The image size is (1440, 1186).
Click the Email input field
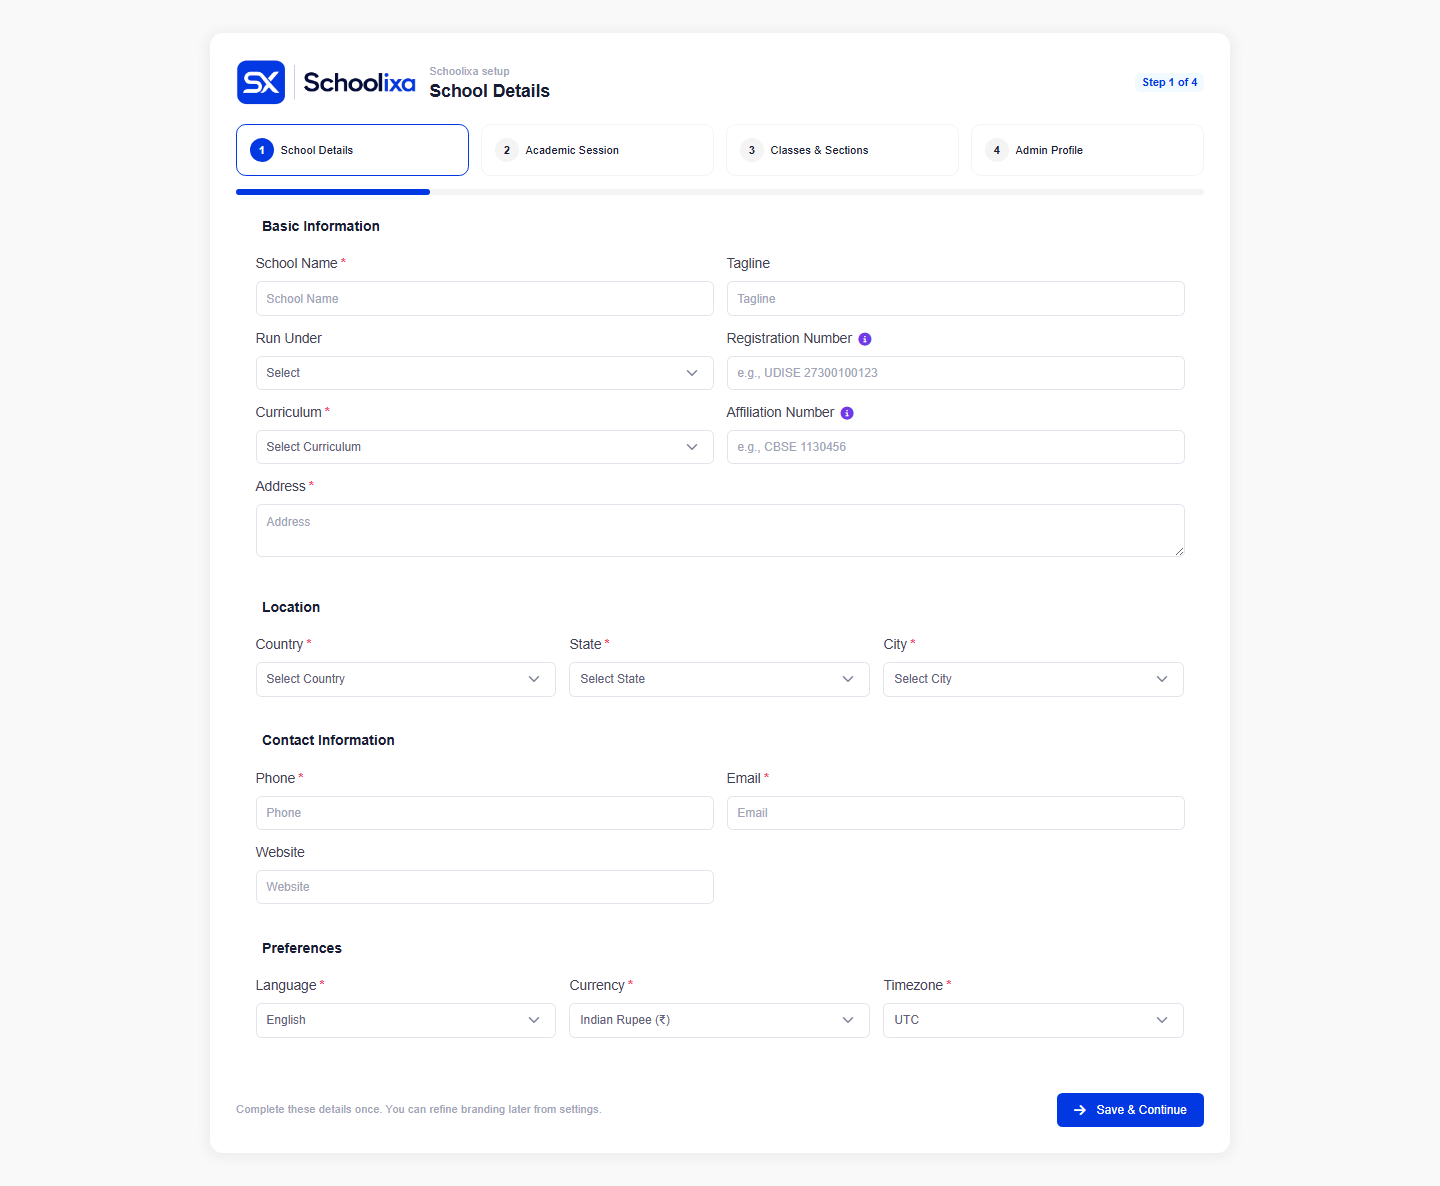tap(956, 813)
